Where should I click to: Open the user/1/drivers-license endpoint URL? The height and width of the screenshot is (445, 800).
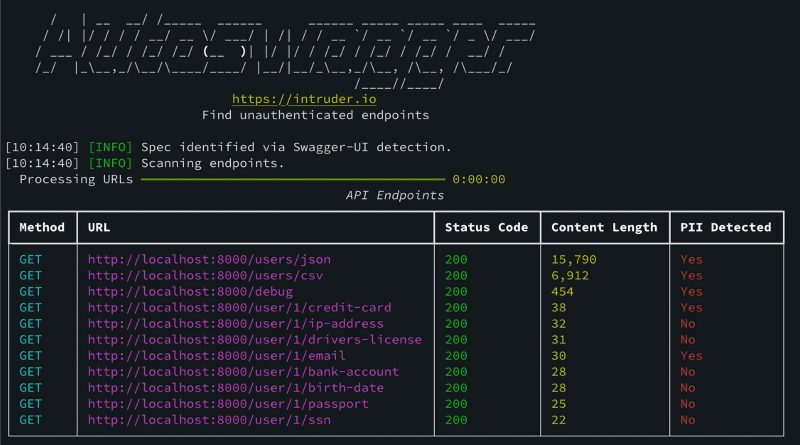point(254,339)
